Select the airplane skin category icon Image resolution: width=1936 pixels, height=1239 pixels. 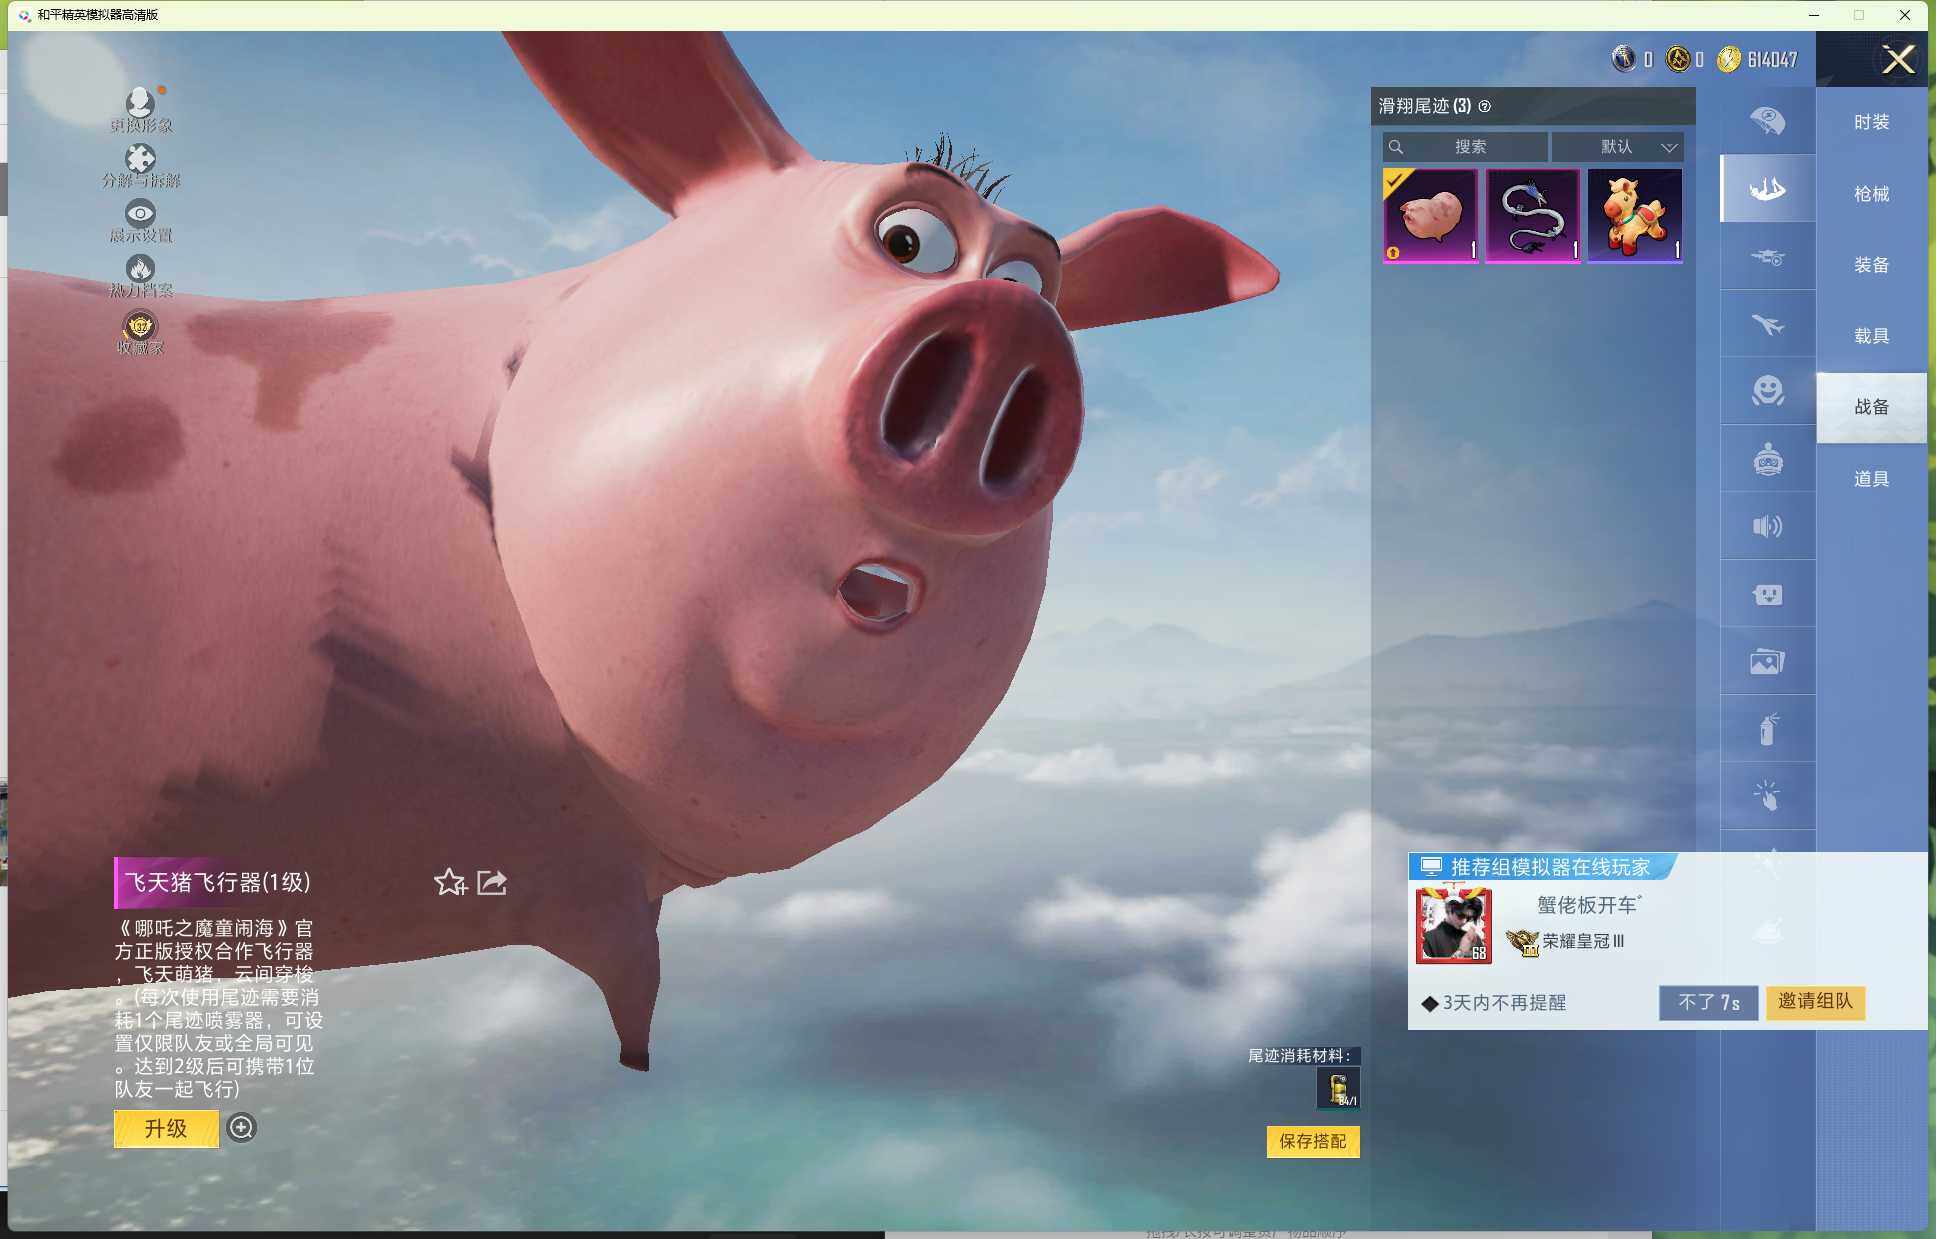1767,324
